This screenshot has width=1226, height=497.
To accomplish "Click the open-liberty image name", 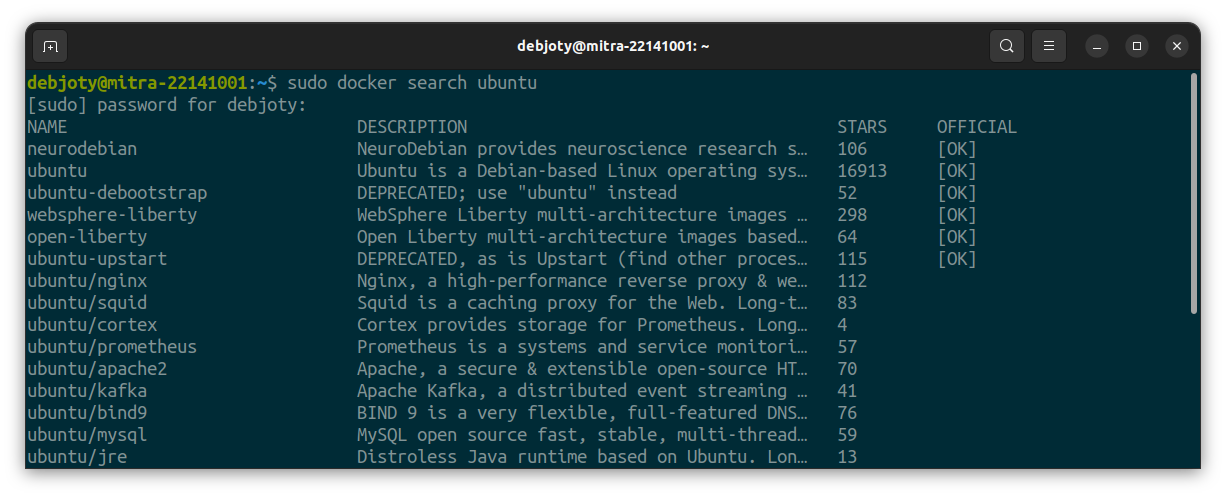I will (87, 237).
